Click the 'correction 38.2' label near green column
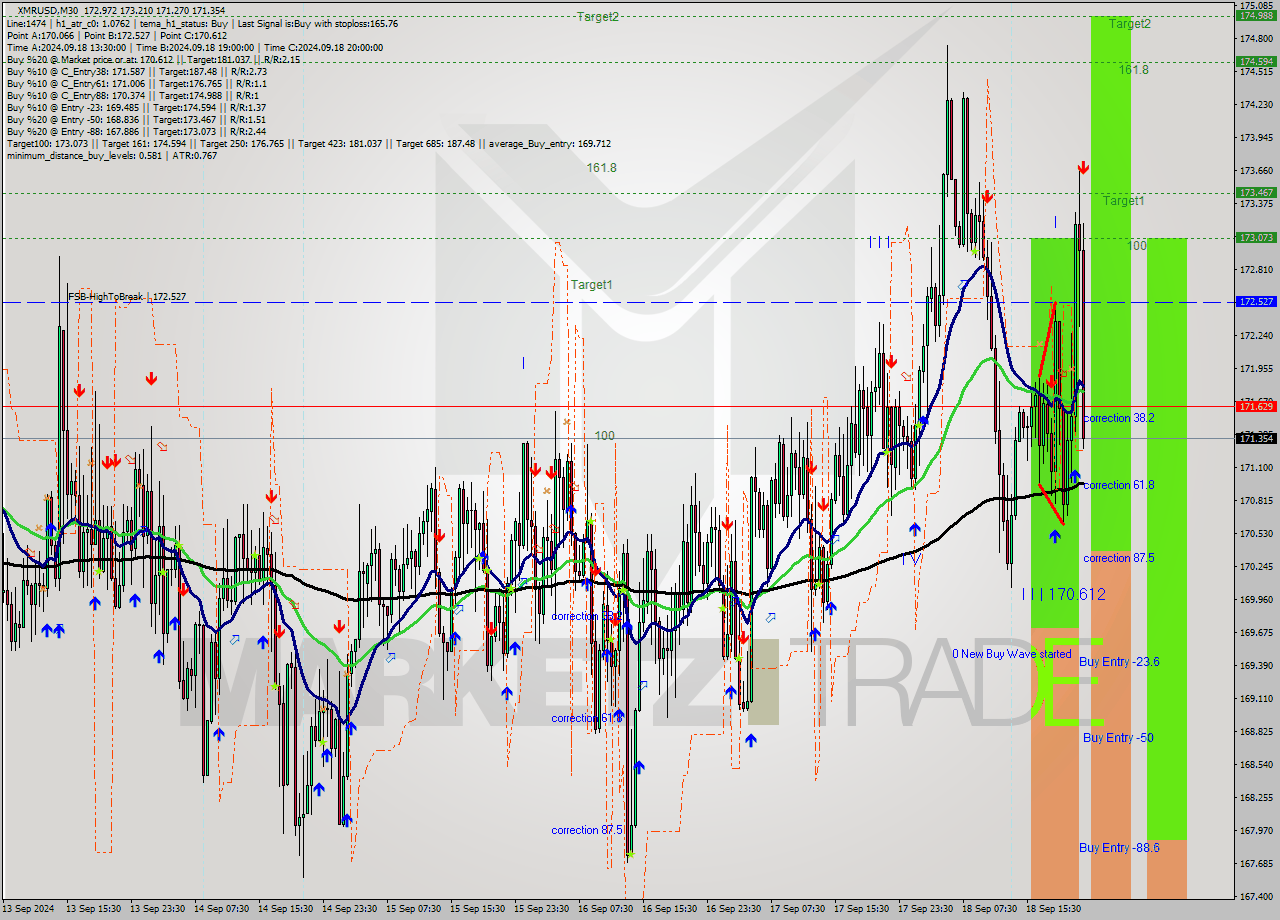The width and height of the screenshot is (1280, 920). (1119, 418)
